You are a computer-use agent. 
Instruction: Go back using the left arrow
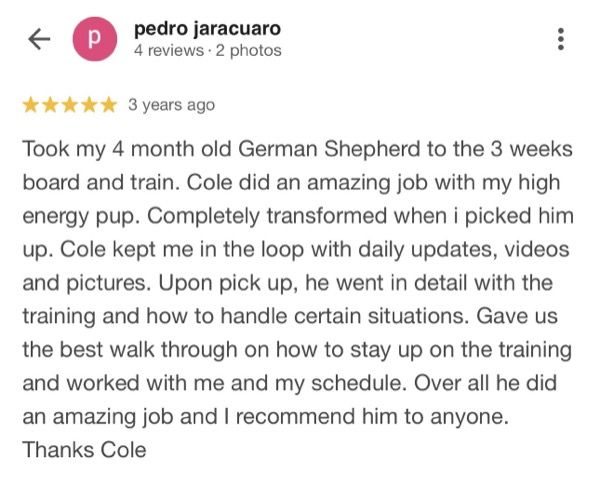(x=39, y=39)
